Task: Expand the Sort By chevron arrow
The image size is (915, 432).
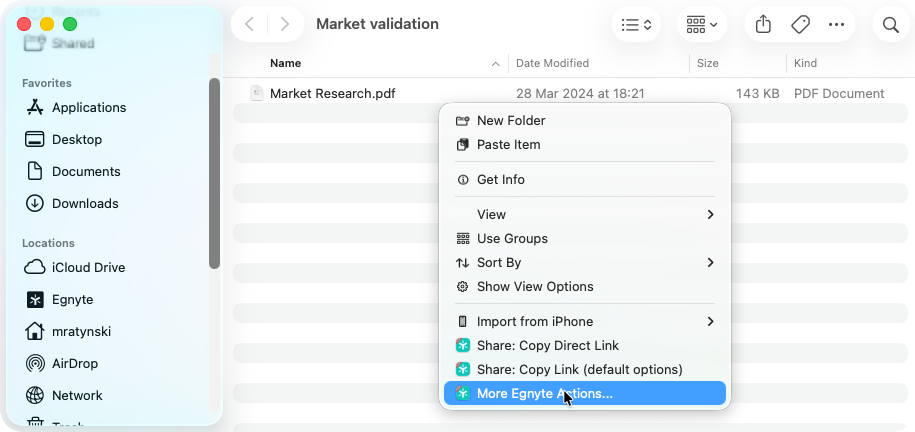Action: (x=710, y=263)
